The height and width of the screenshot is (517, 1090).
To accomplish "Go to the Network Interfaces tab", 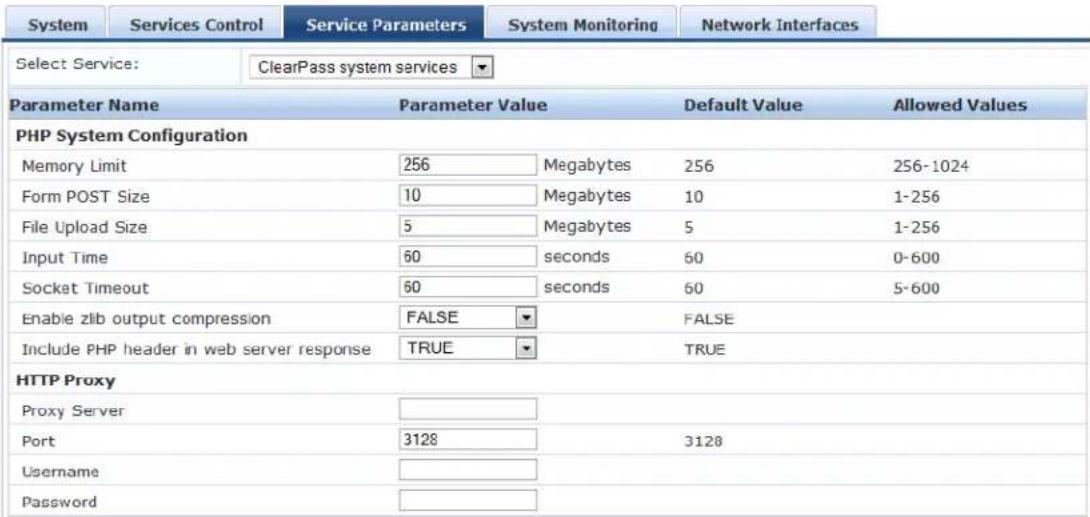I will [779, 25].
